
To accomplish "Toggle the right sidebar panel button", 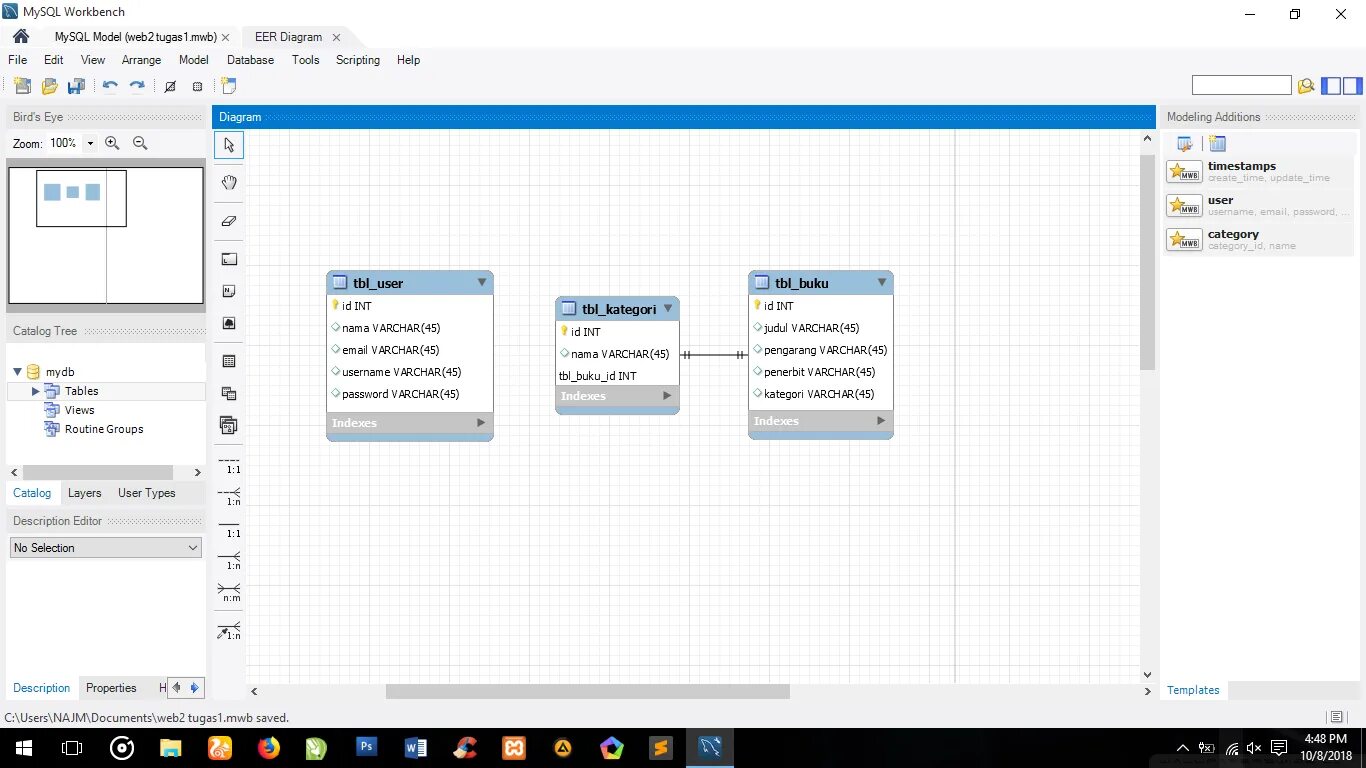I will pyautogui.click(x=1354, y=86).
